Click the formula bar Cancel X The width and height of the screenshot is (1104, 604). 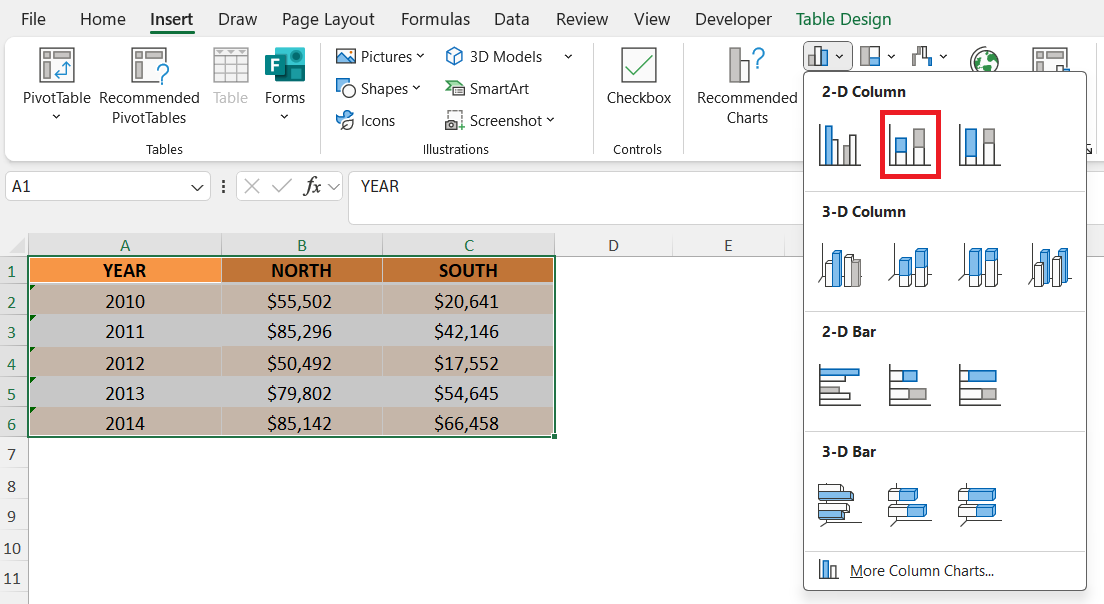(252, 186)
